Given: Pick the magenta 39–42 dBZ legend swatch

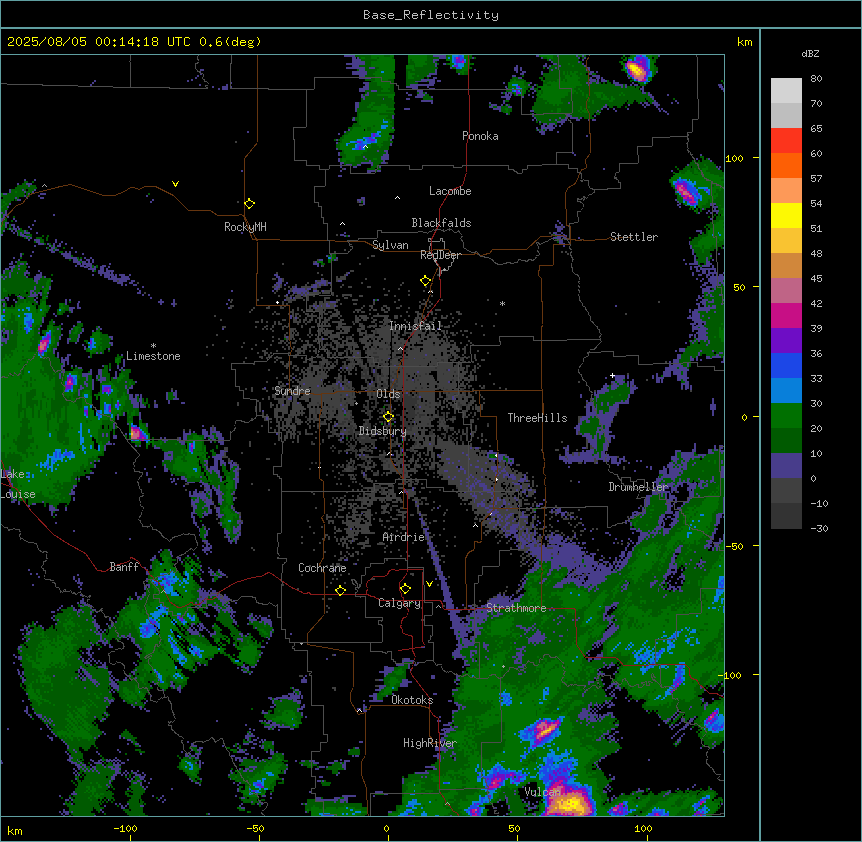Looking at the screenshot, I should [x=786, y=315].
